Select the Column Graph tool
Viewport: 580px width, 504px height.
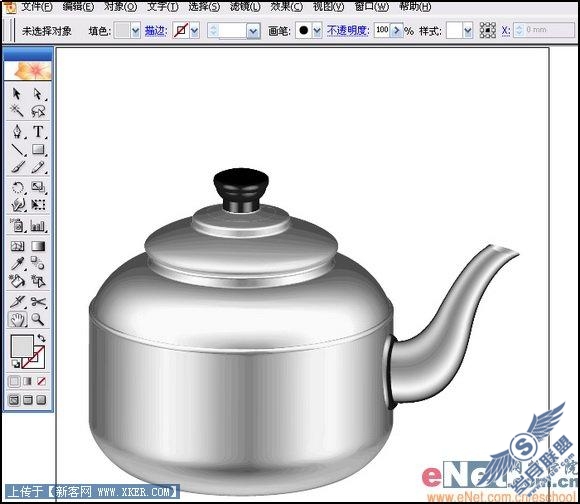pos(38,225)
